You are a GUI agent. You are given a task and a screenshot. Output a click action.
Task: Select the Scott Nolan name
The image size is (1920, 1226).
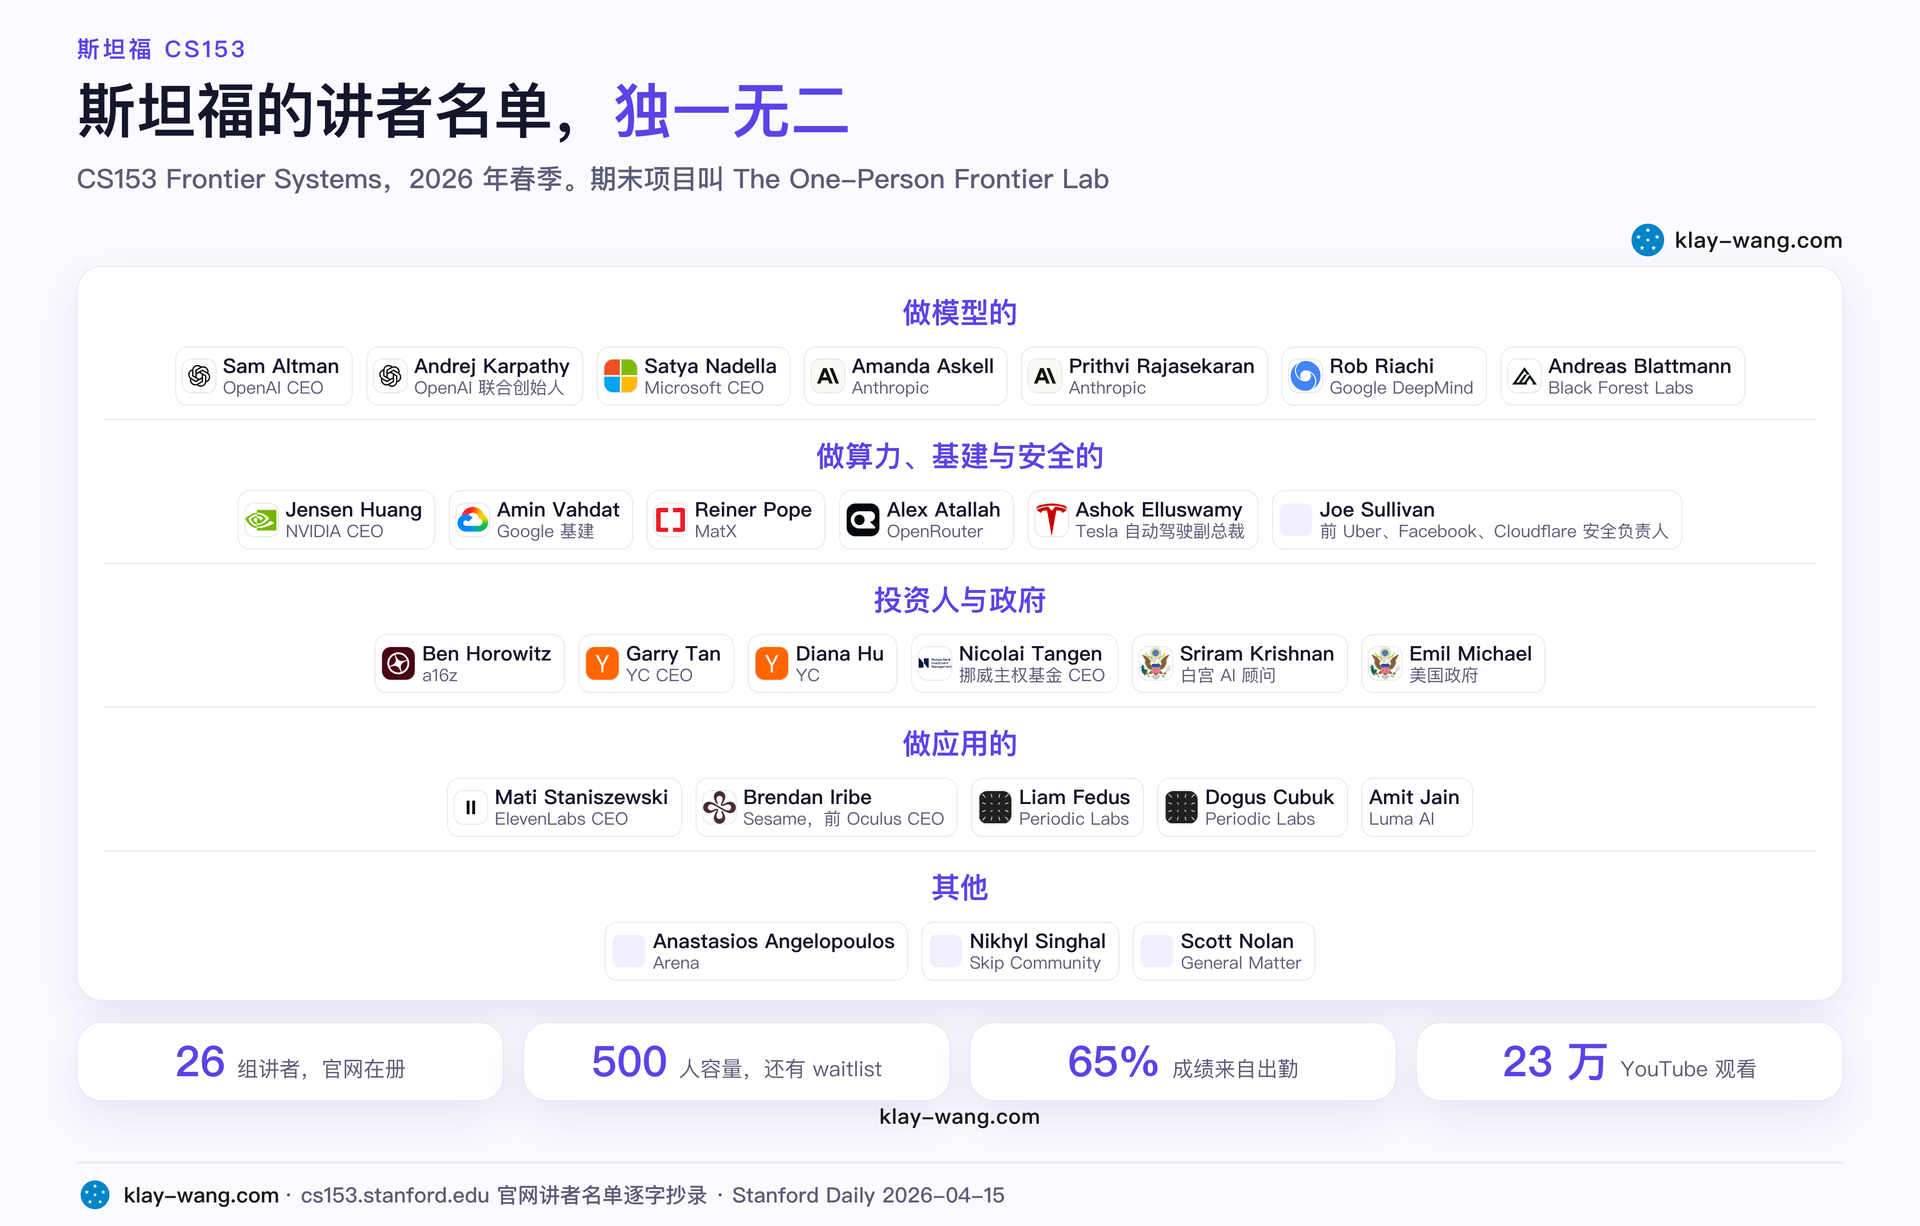1237,941
